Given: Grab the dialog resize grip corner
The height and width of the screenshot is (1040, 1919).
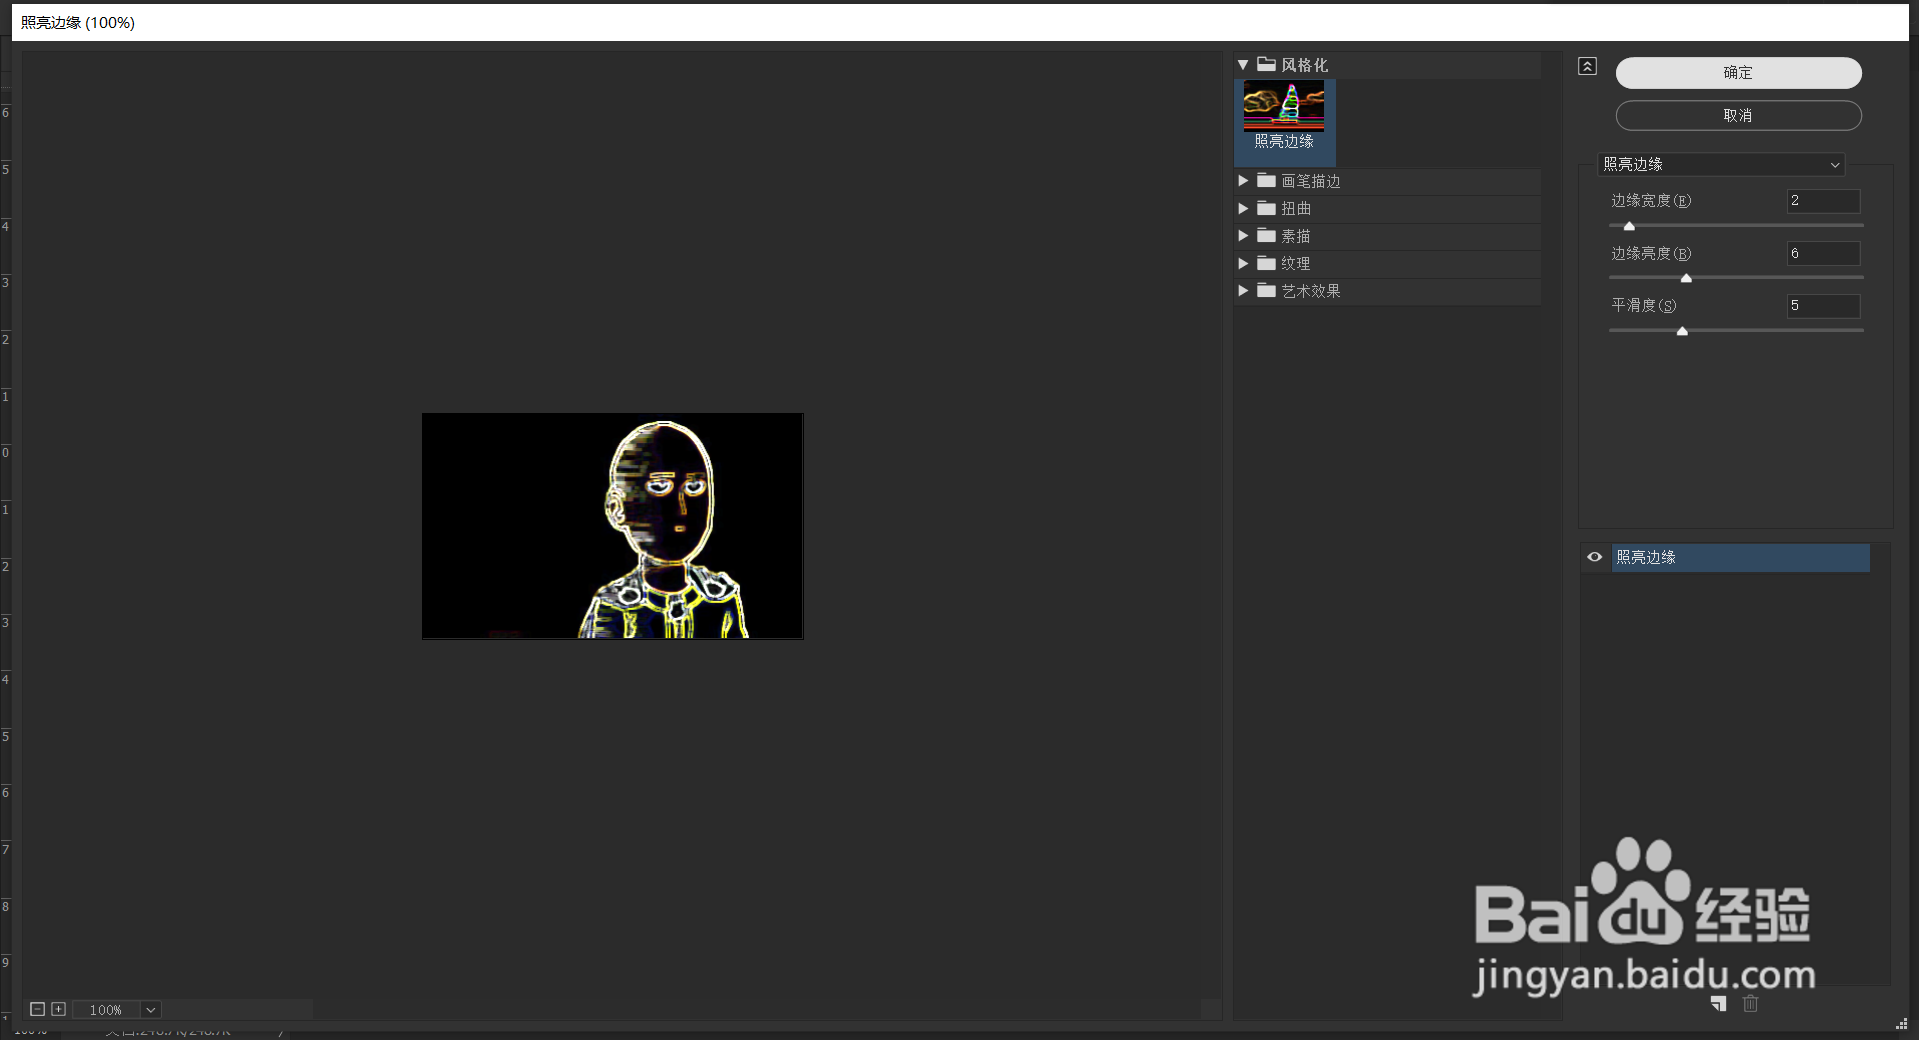Looking at the screenshot, I should click(x=1901, y=1023).
